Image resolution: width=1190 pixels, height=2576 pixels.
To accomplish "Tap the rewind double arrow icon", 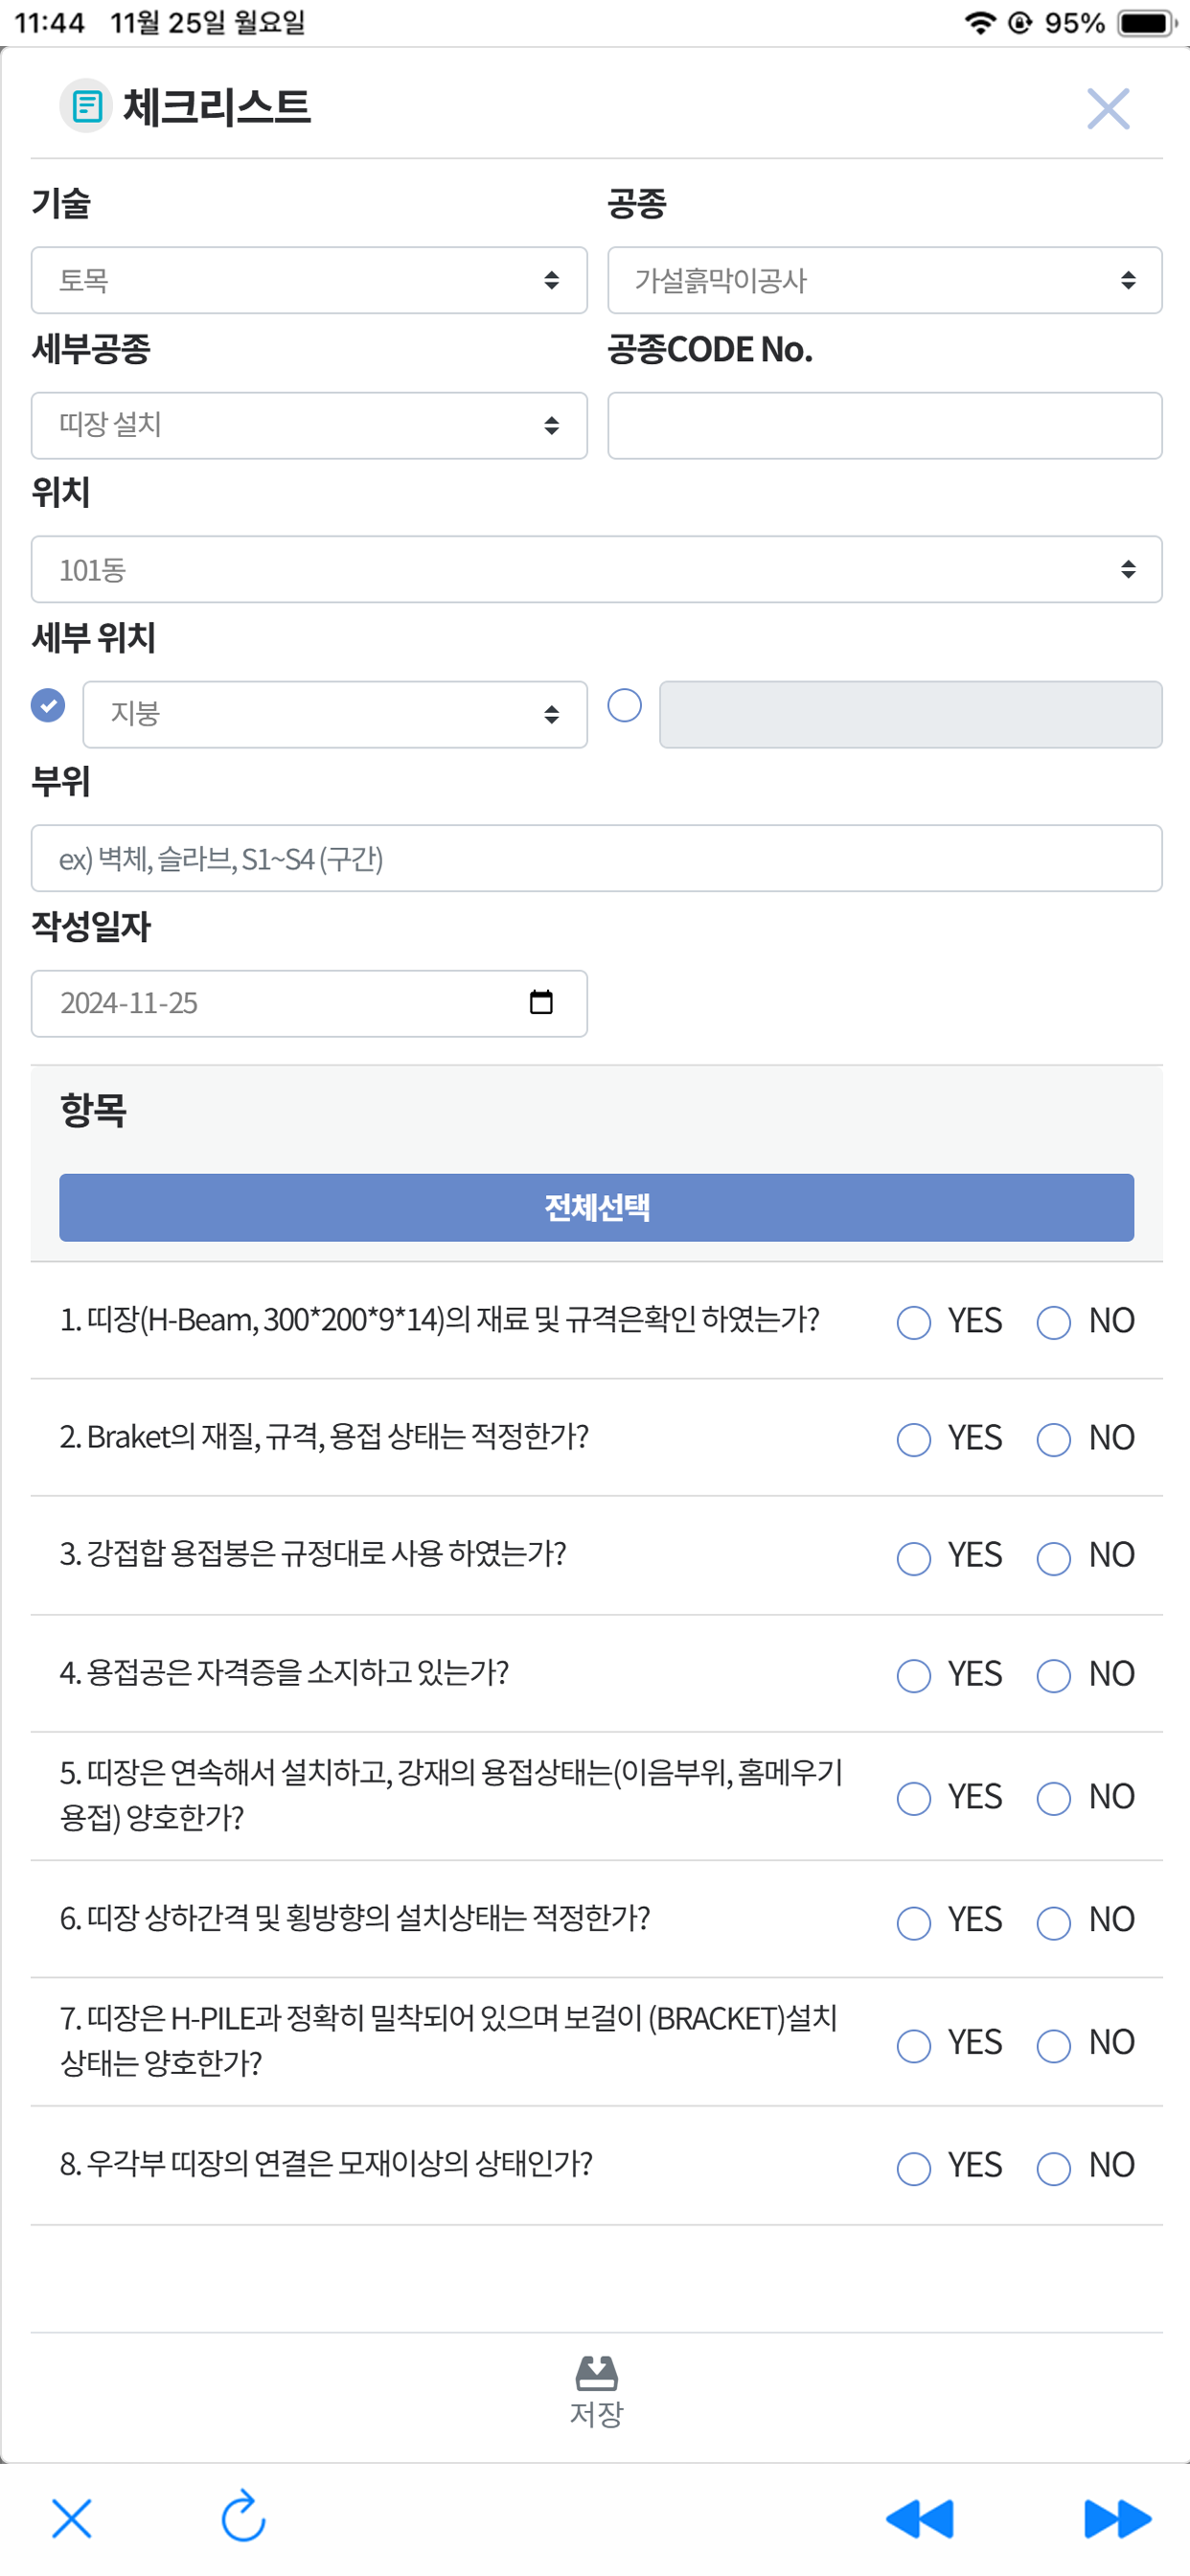I will 920,2518.
